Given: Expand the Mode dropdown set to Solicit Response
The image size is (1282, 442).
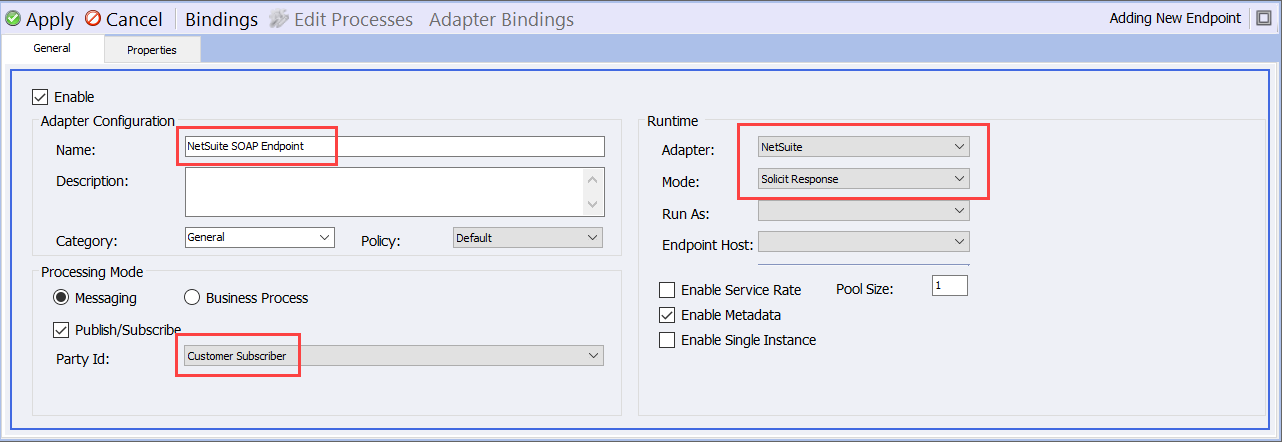Looking at the screenshot, I should [x=864, y=179].
